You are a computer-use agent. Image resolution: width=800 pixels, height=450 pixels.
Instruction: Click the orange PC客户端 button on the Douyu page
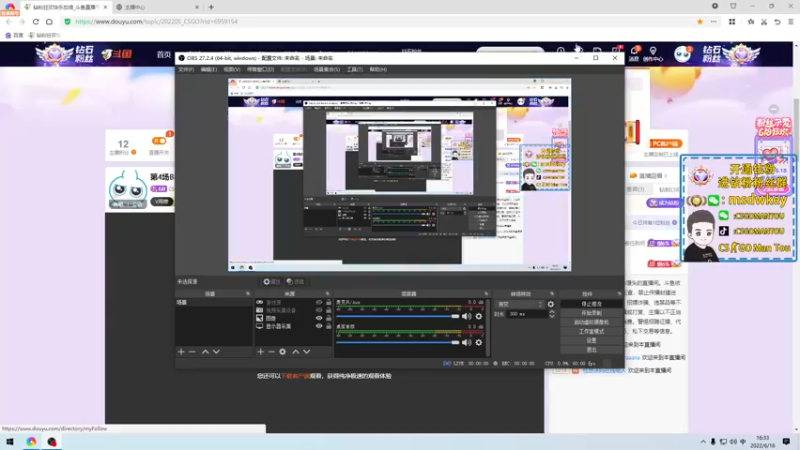(666, 144)
